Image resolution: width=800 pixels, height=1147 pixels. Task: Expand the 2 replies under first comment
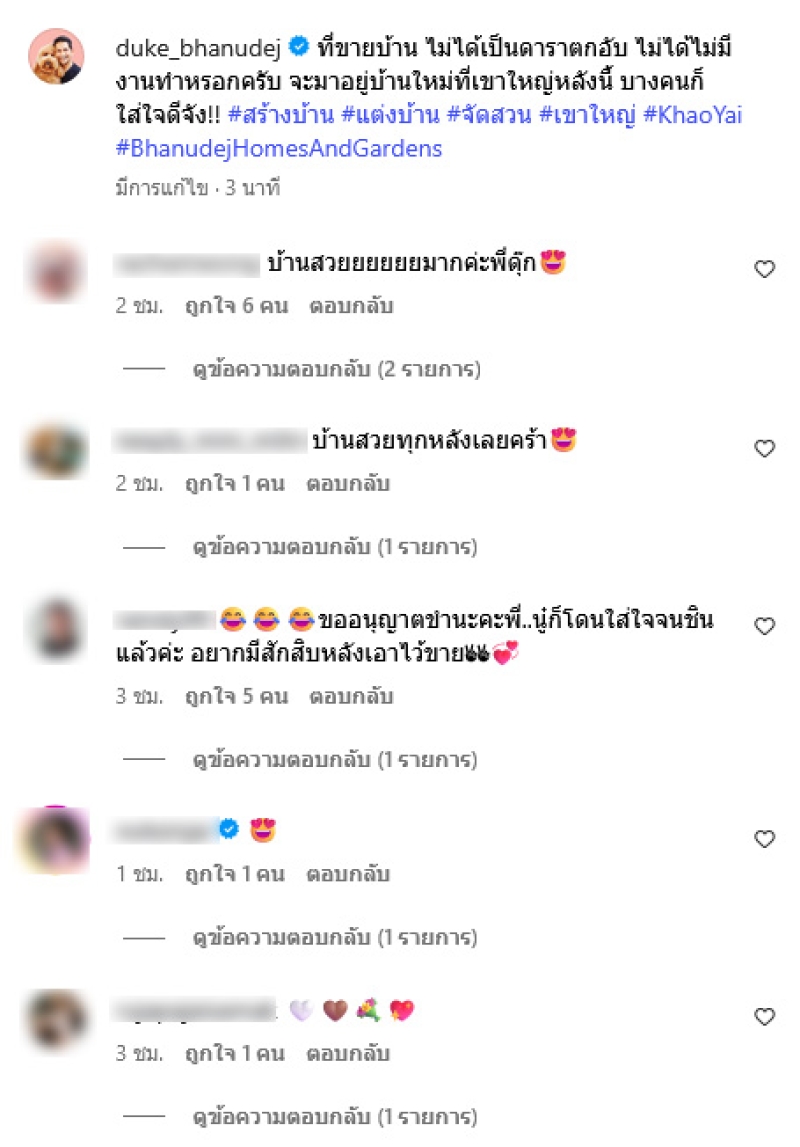(336, 369)
